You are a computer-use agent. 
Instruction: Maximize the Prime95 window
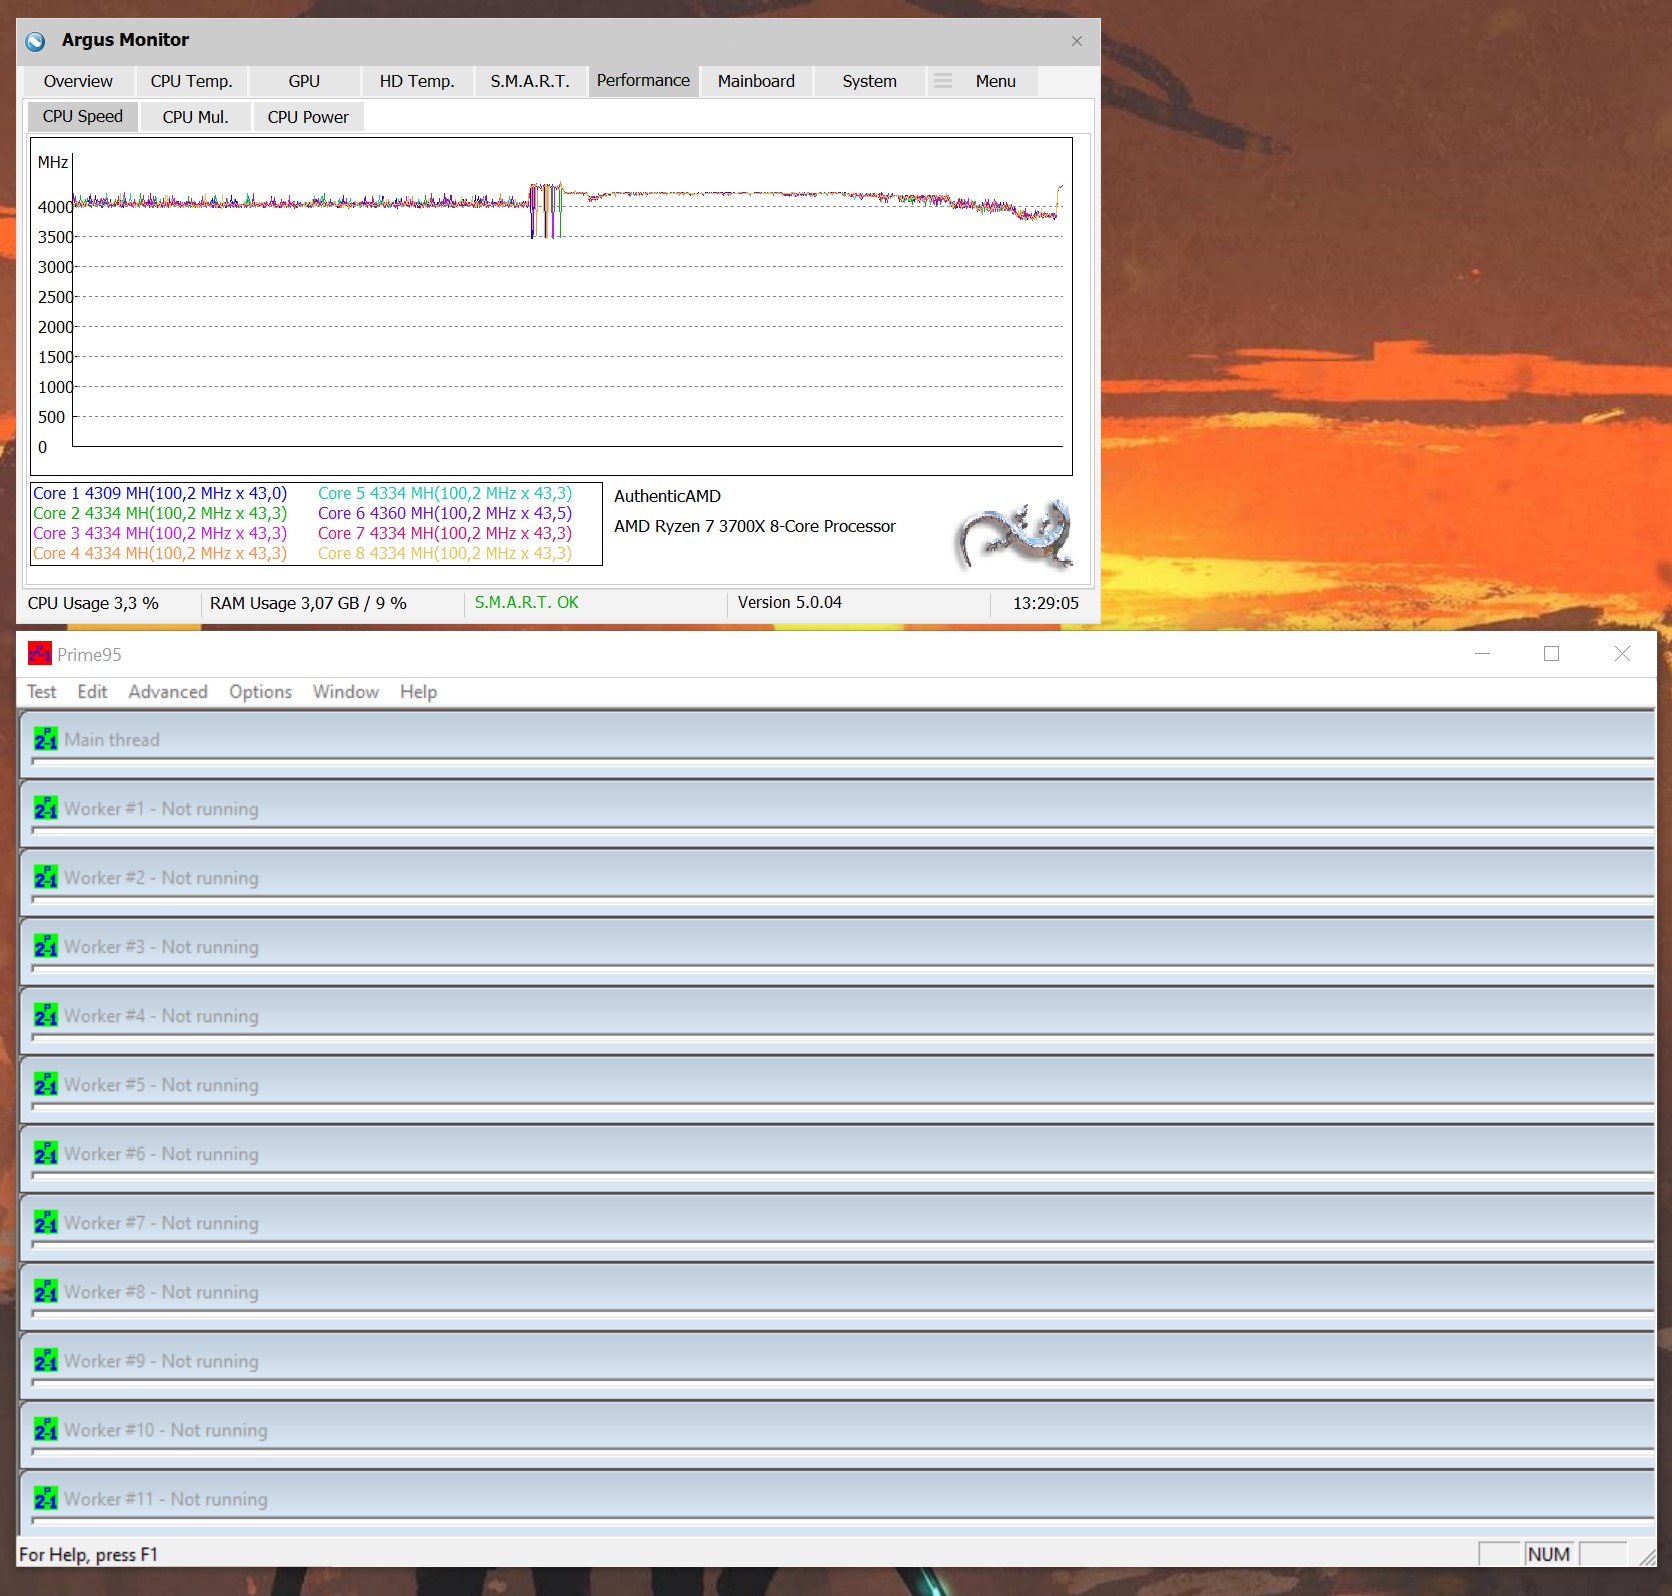(x=1552, y=654)
